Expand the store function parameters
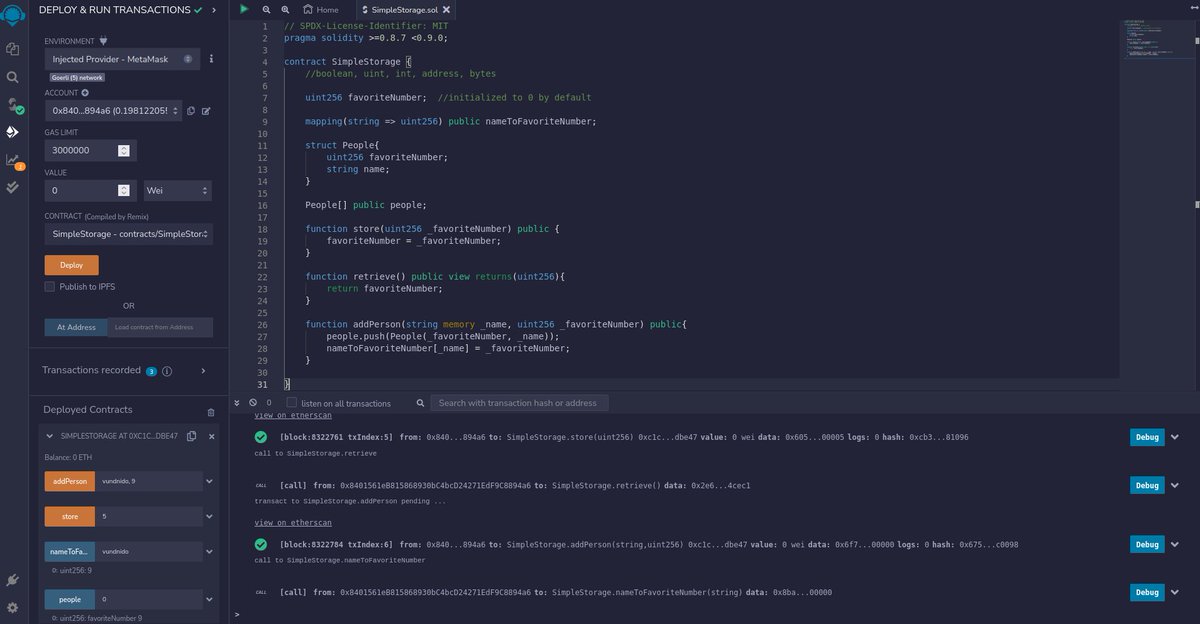Screen dimensions: 1200x624 coord(209,517)
